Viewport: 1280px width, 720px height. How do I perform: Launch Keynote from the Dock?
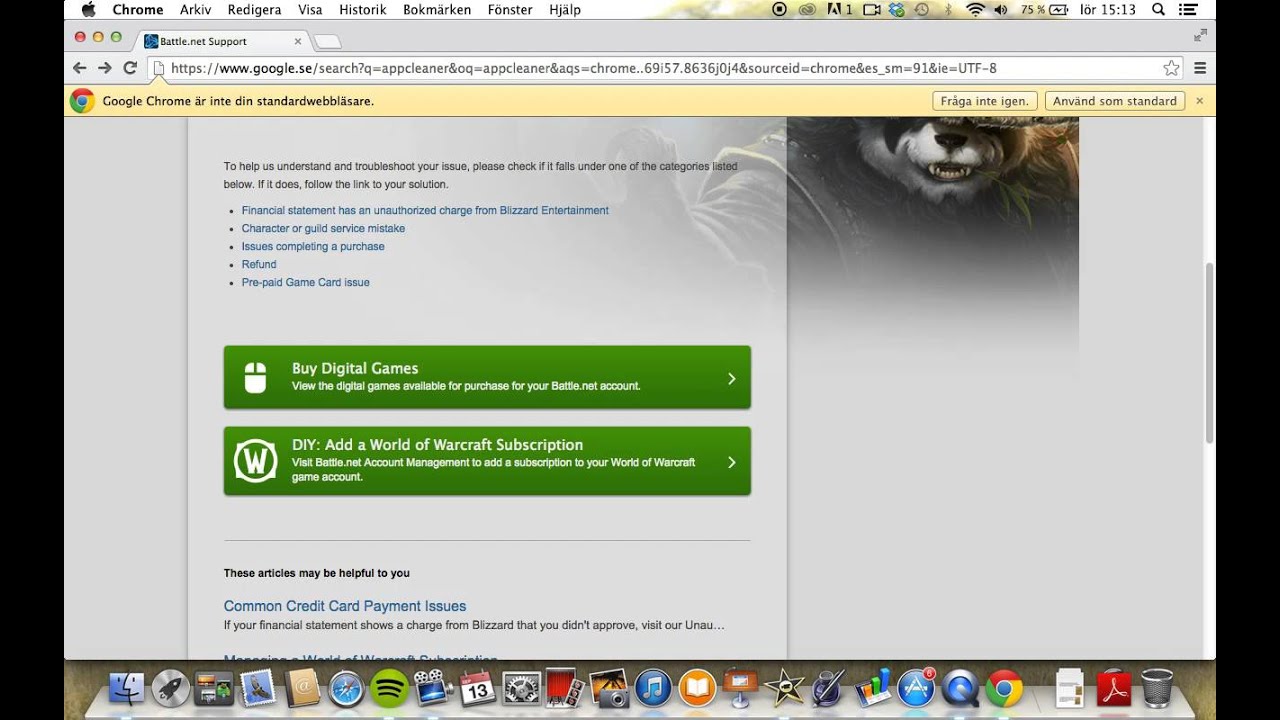click(x=741, y=689)
